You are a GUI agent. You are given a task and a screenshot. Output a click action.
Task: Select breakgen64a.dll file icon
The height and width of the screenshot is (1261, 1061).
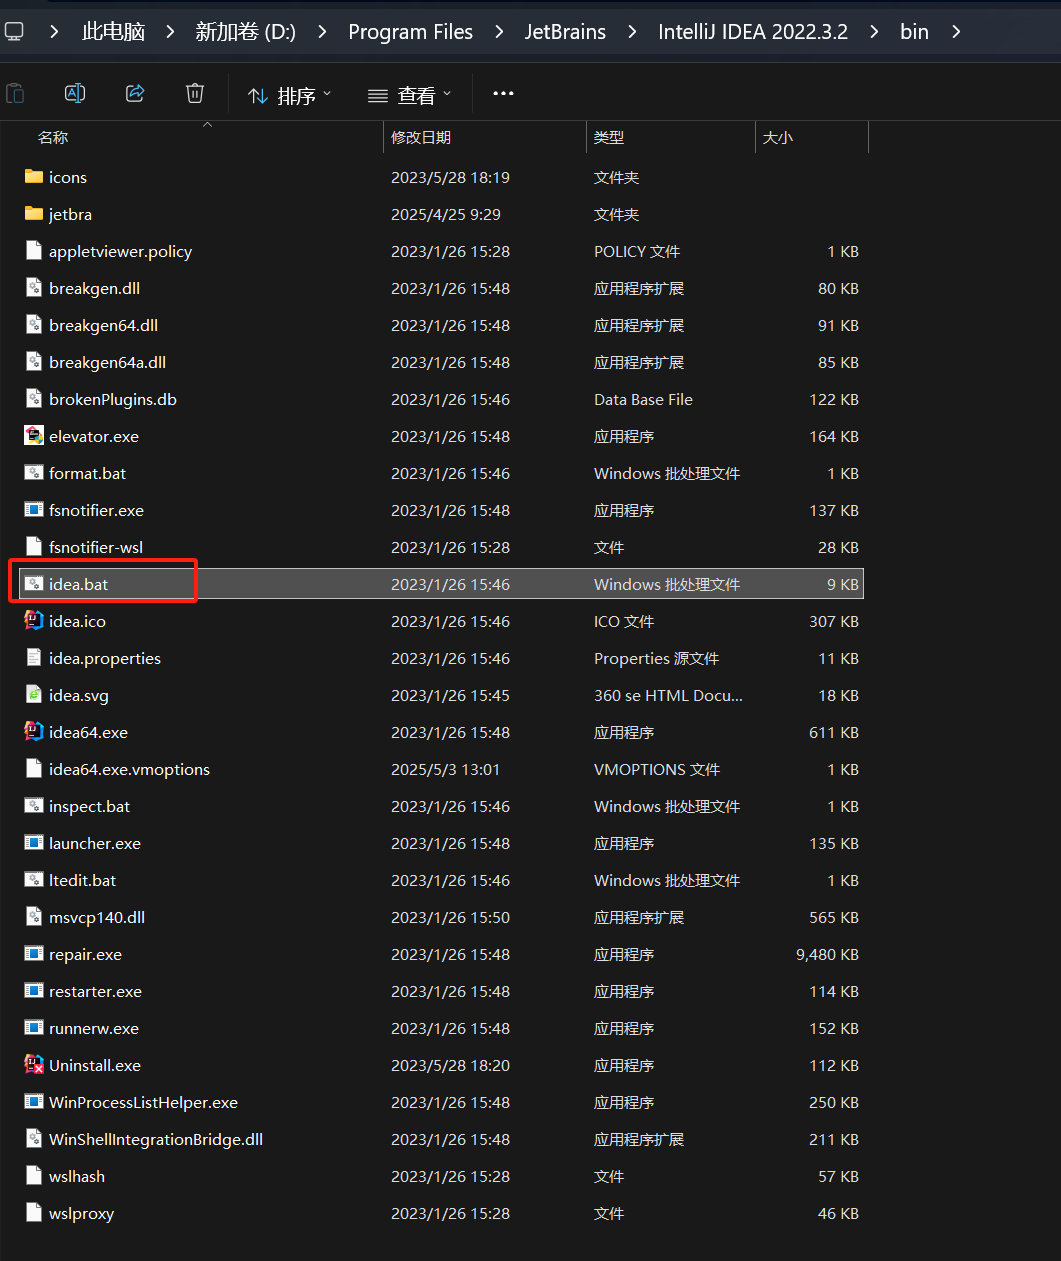[x=34, y=362]
